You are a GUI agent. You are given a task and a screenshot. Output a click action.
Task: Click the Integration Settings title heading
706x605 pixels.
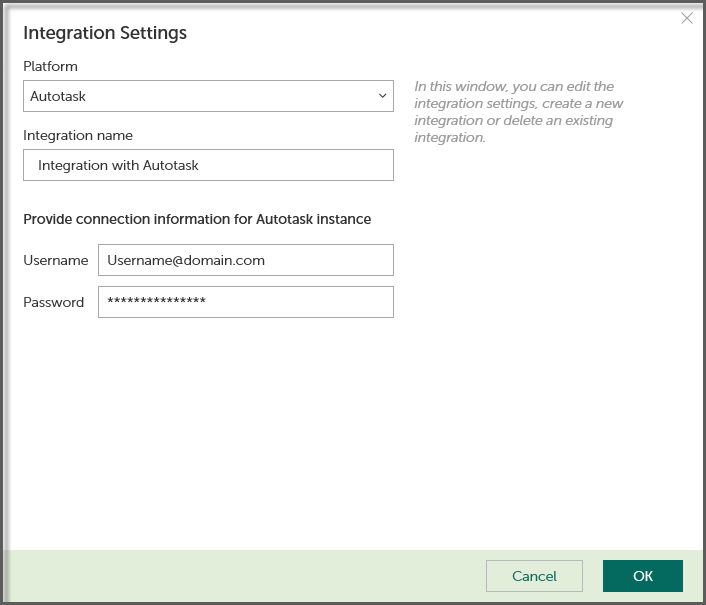[105, 33]
